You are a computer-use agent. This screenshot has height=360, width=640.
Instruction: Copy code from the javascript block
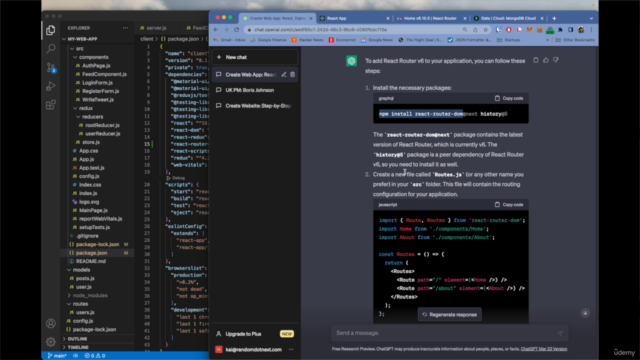509,204
